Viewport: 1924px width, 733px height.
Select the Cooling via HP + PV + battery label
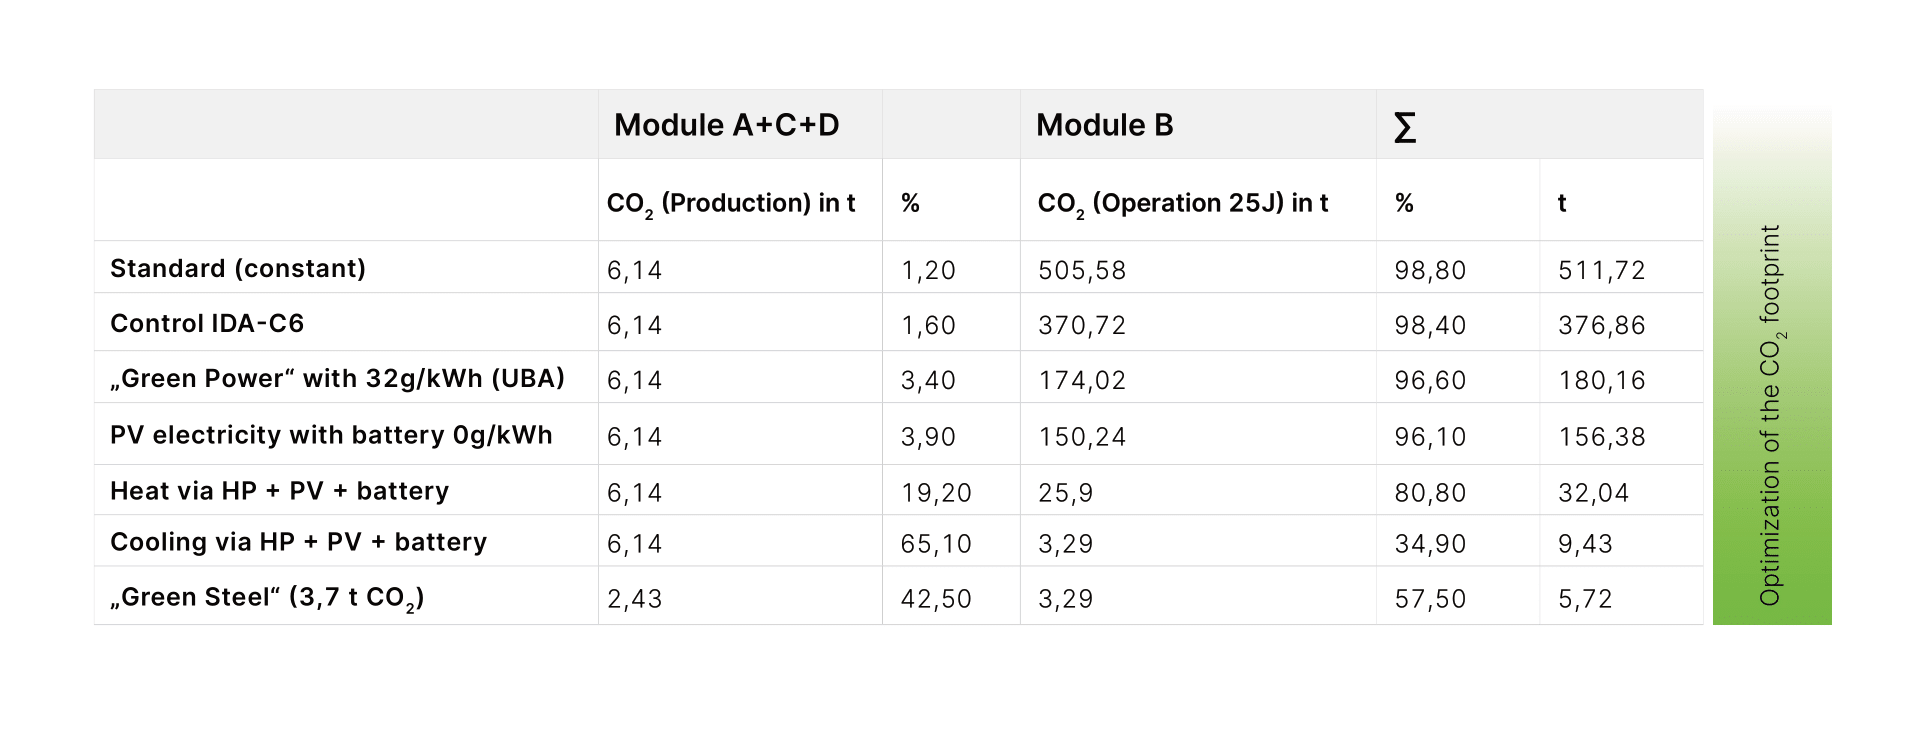298,542
